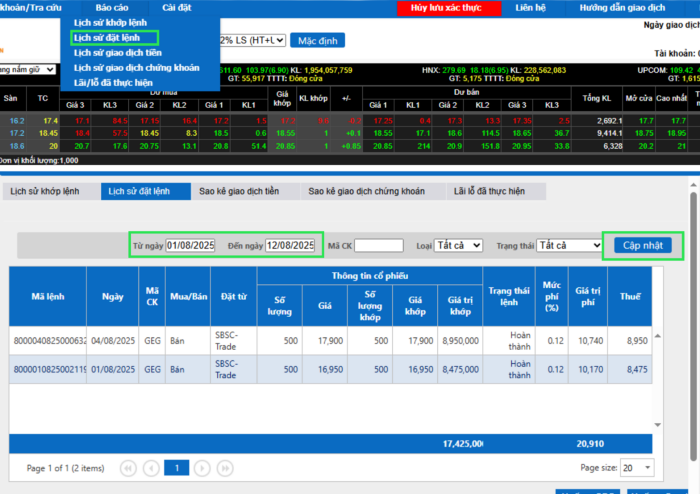Viewport: 700px width, 494px height.
Task: Open the Cài đặt menu
Action: pos(177,8)
